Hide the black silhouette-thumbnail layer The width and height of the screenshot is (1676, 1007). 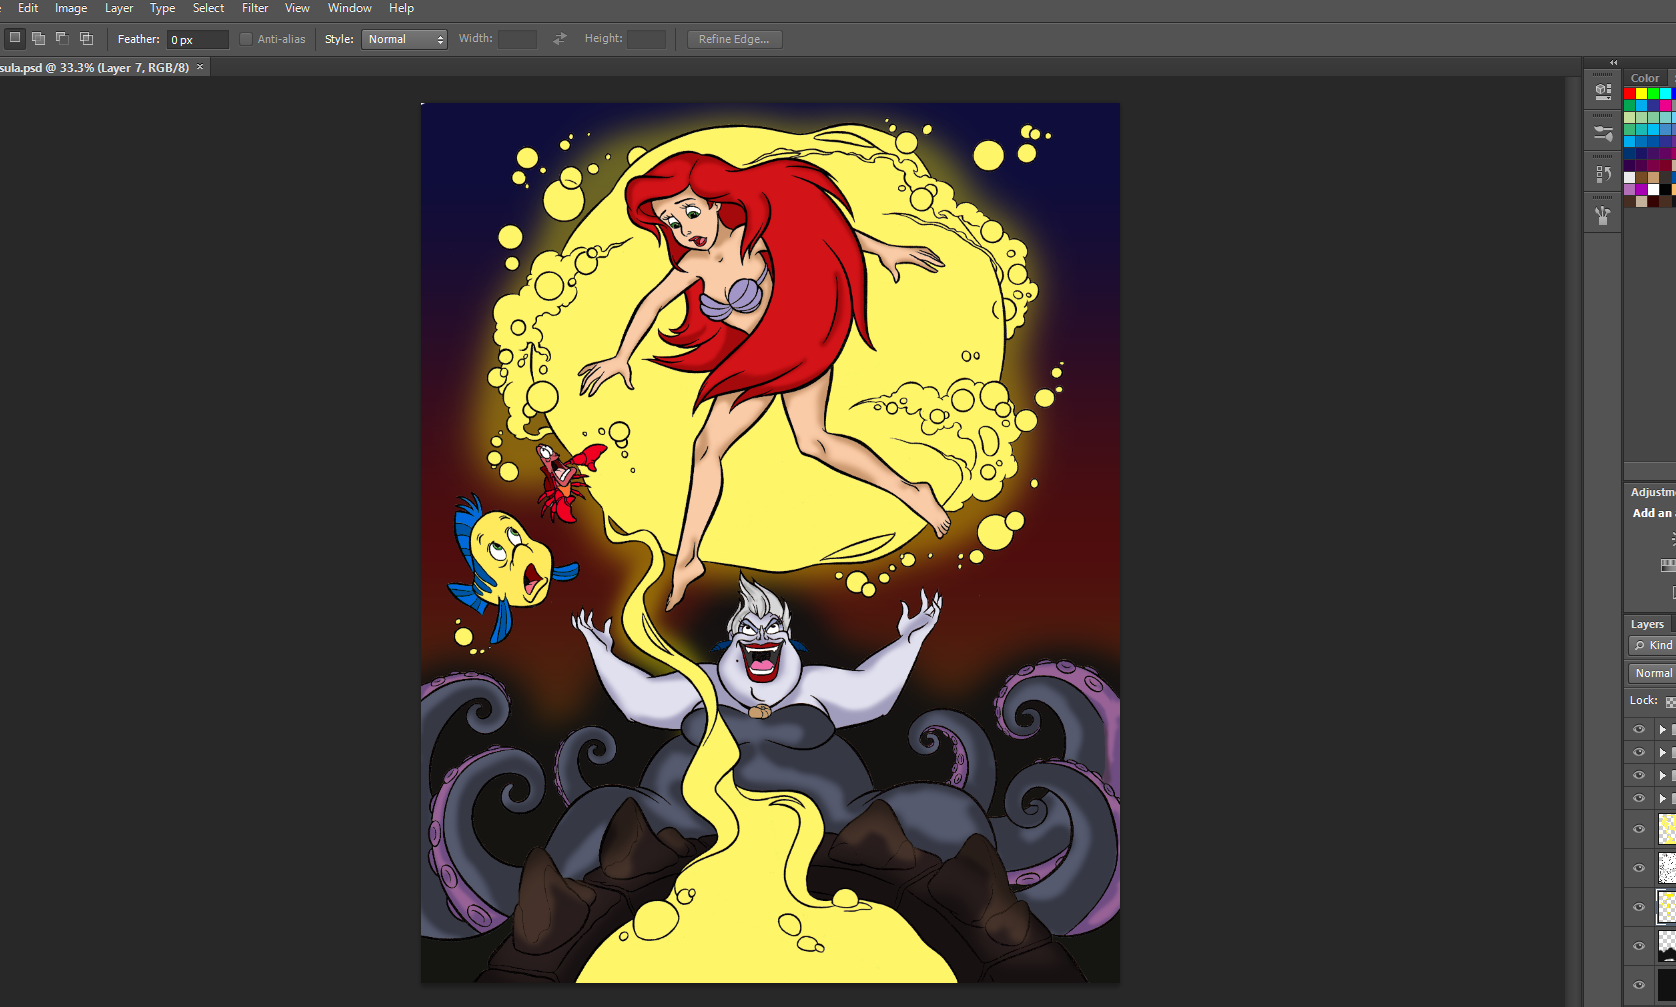coord(1639,946)
